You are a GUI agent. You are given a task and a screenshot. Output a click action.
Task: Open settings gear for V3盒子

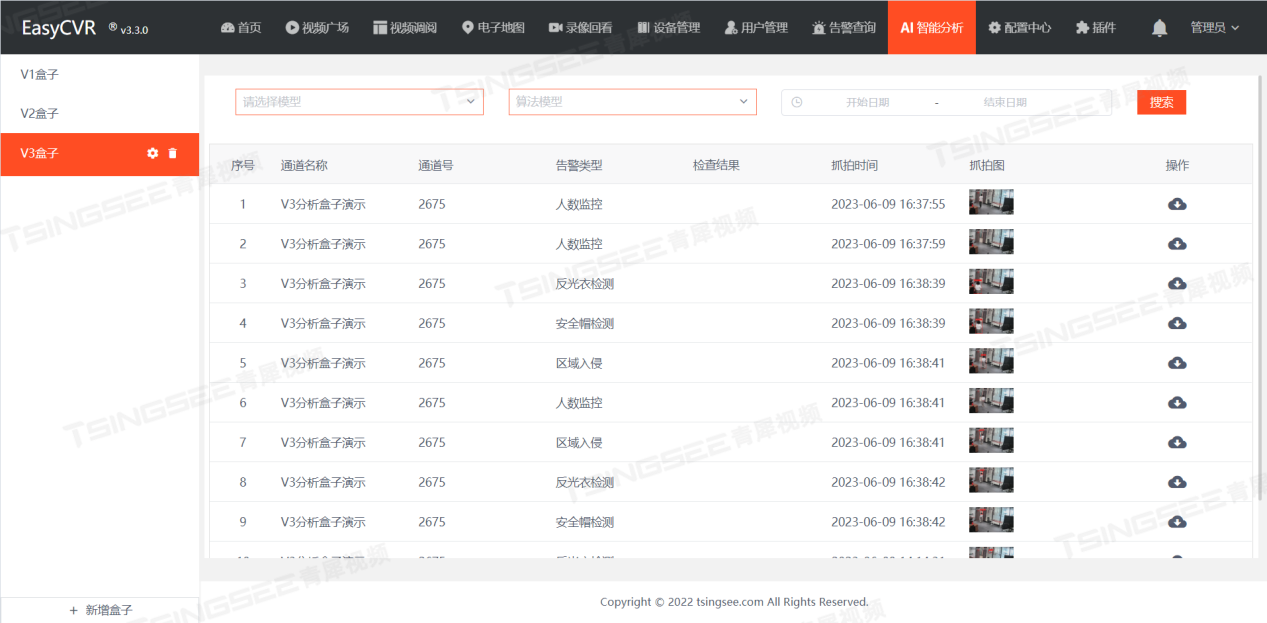(x=153, y=153)
